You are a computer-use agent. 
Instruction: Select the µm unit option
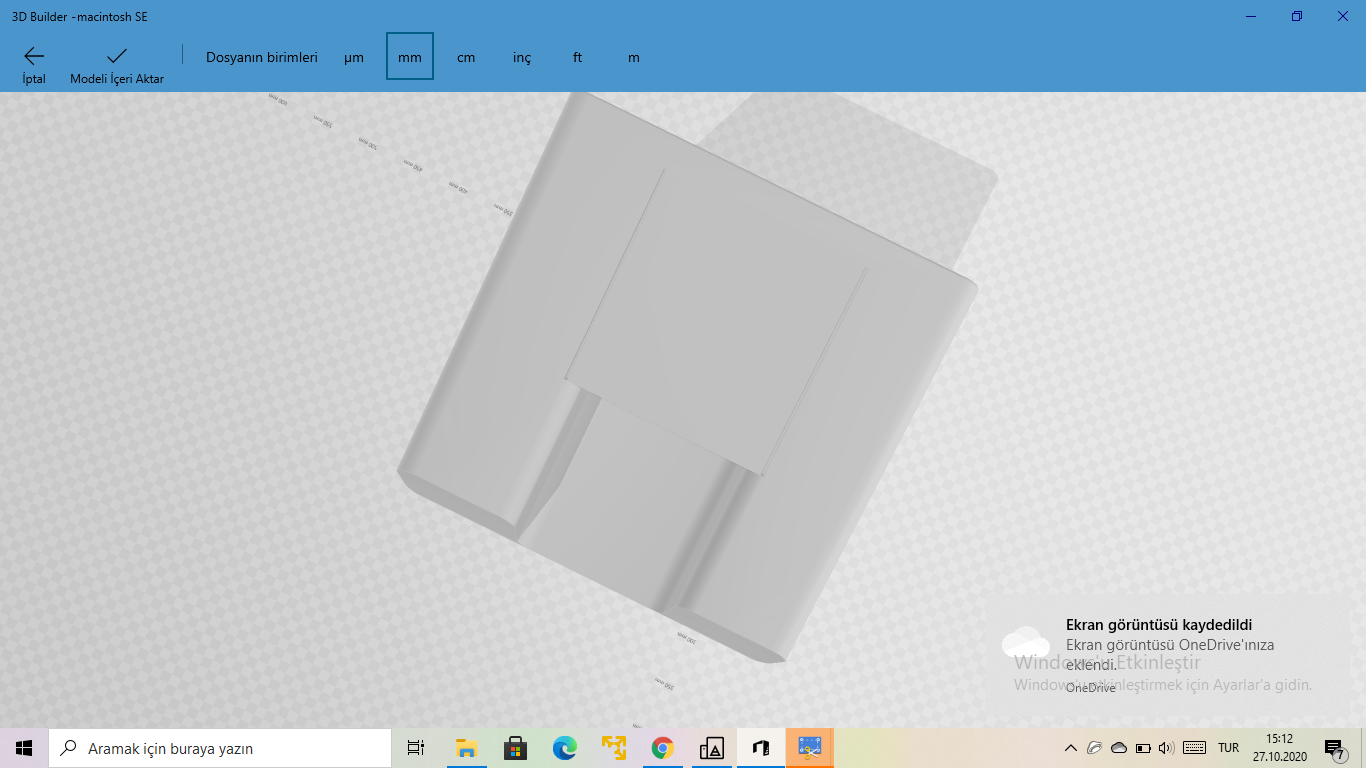coord(354,57)
